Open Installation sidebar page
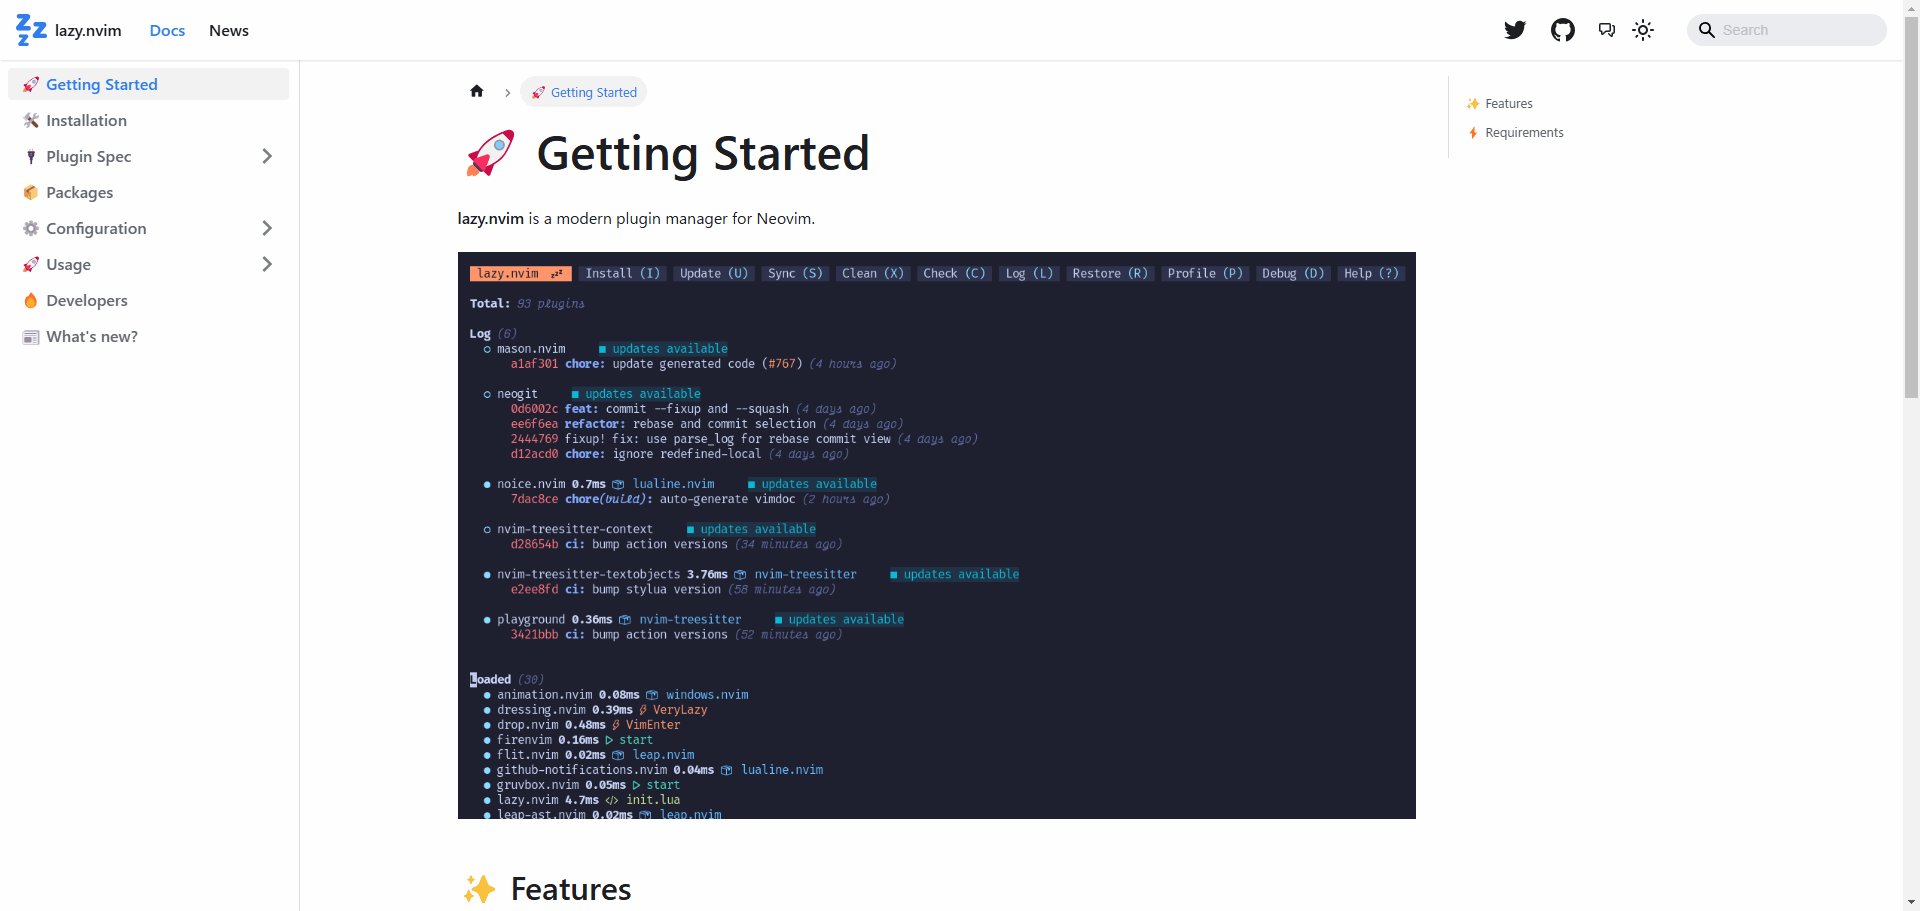This screenshot has height=911, width=1920. pos(148,120)
